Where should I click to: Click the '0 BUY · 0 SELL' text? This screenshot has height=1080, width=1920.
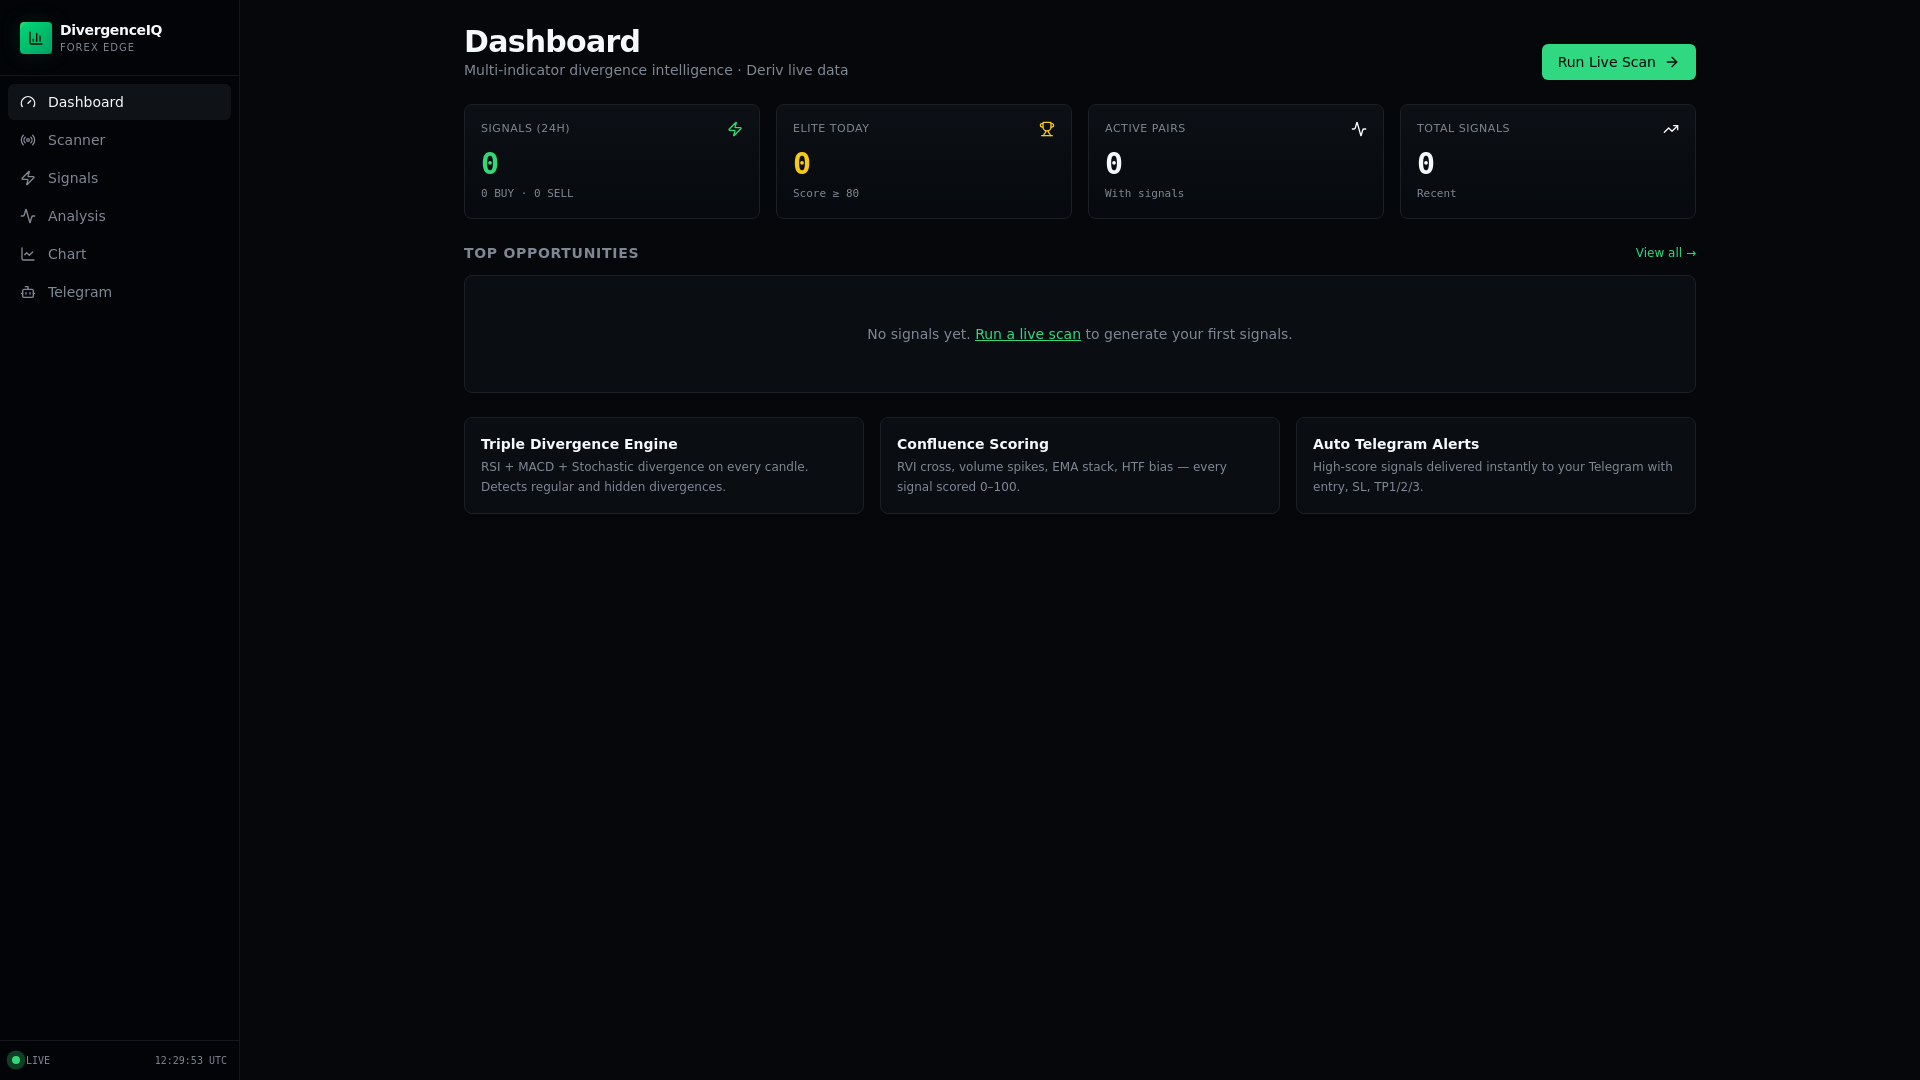527,194
